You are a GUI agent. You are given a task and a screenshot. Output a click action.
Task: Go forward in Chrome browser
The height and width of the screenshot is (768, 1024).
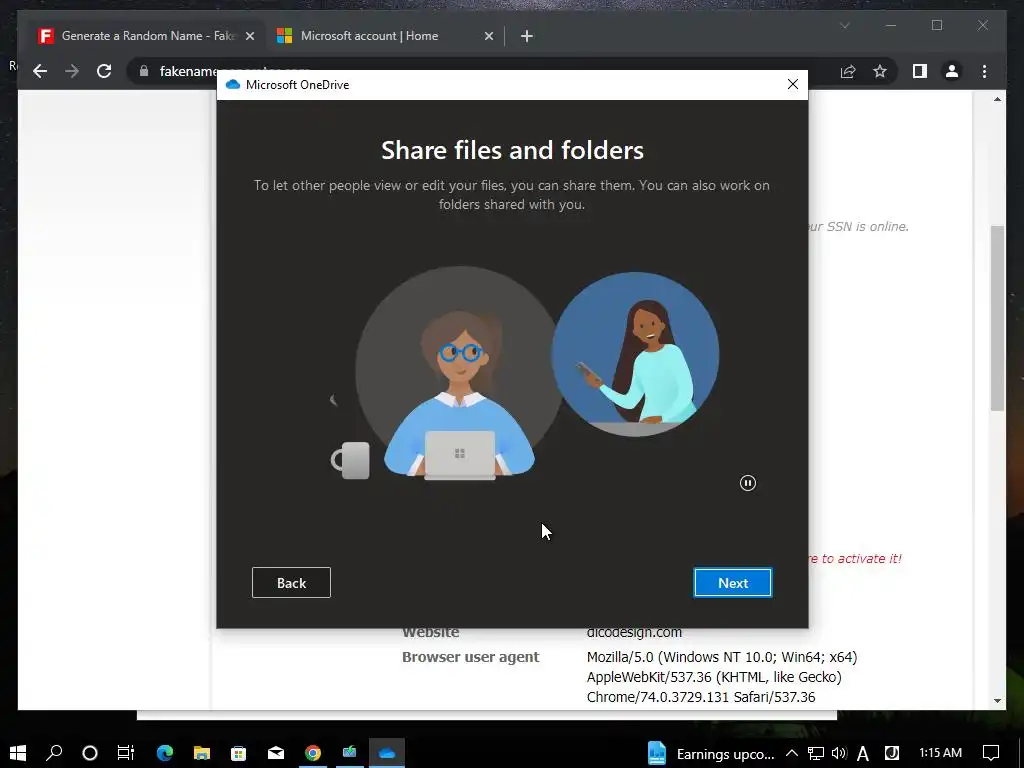[72, 71]
